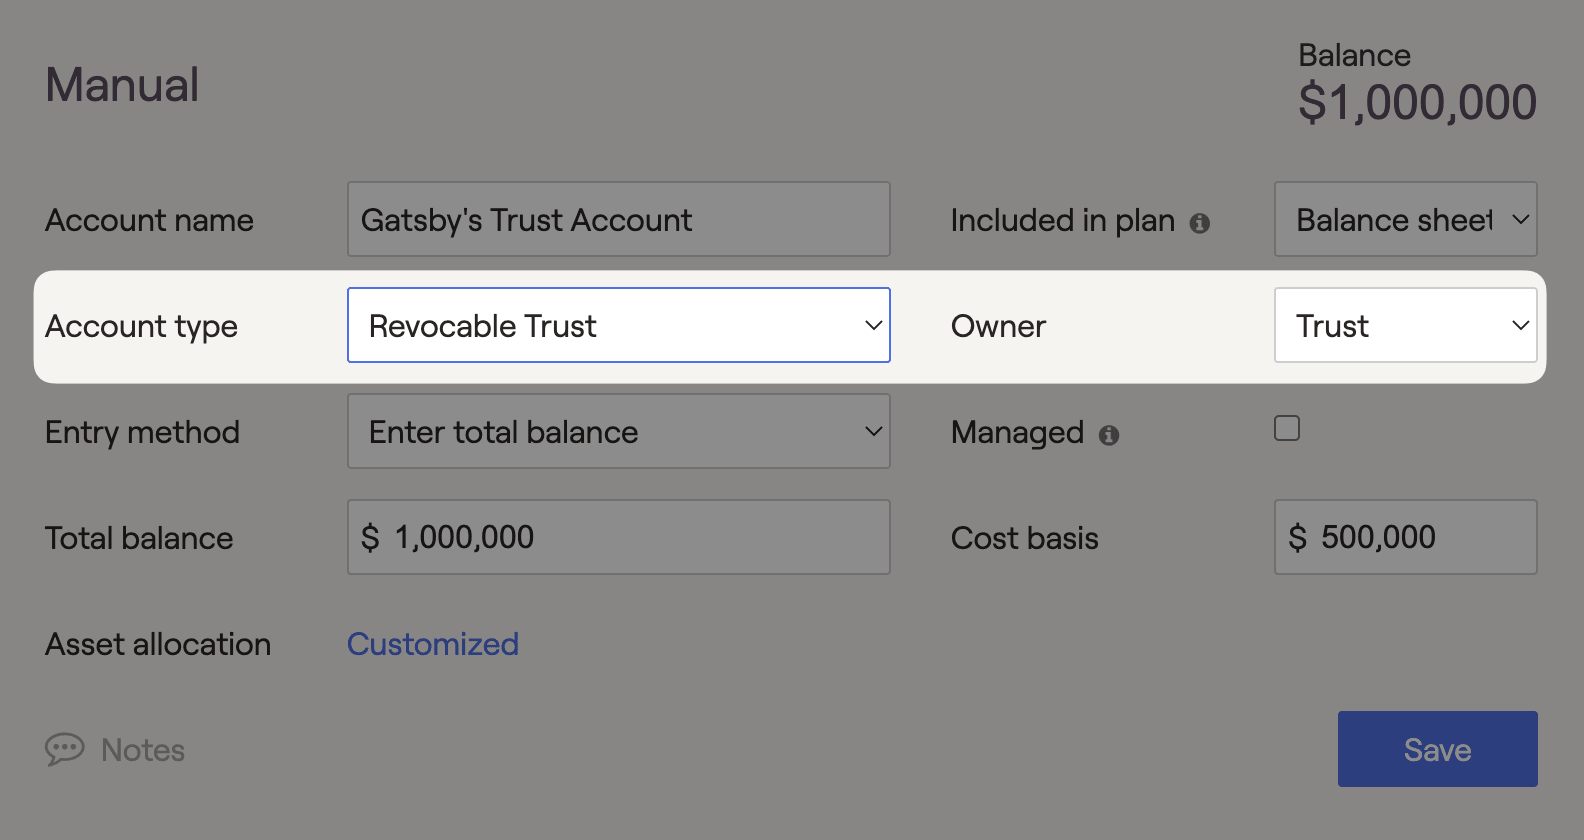Click the Account type dropdown chevron
The height and width of the screenshot is (840, 1584).
(873, 325)
